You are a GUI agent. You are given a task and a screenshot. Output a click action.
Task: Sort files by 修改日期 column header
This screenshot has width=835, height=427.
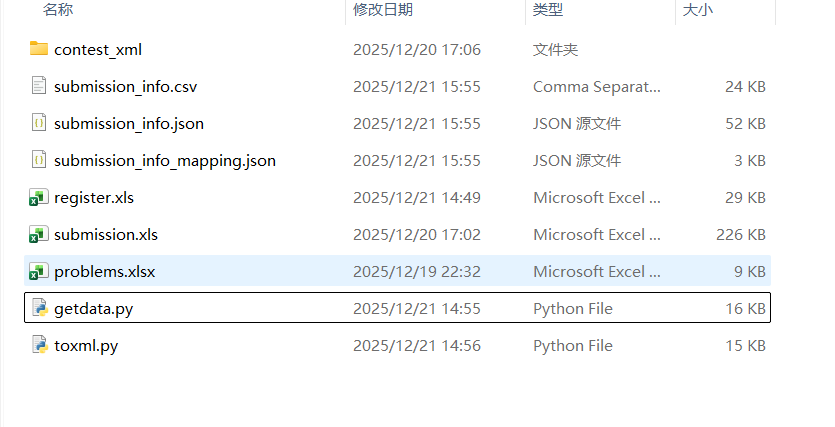coord(383,10)
